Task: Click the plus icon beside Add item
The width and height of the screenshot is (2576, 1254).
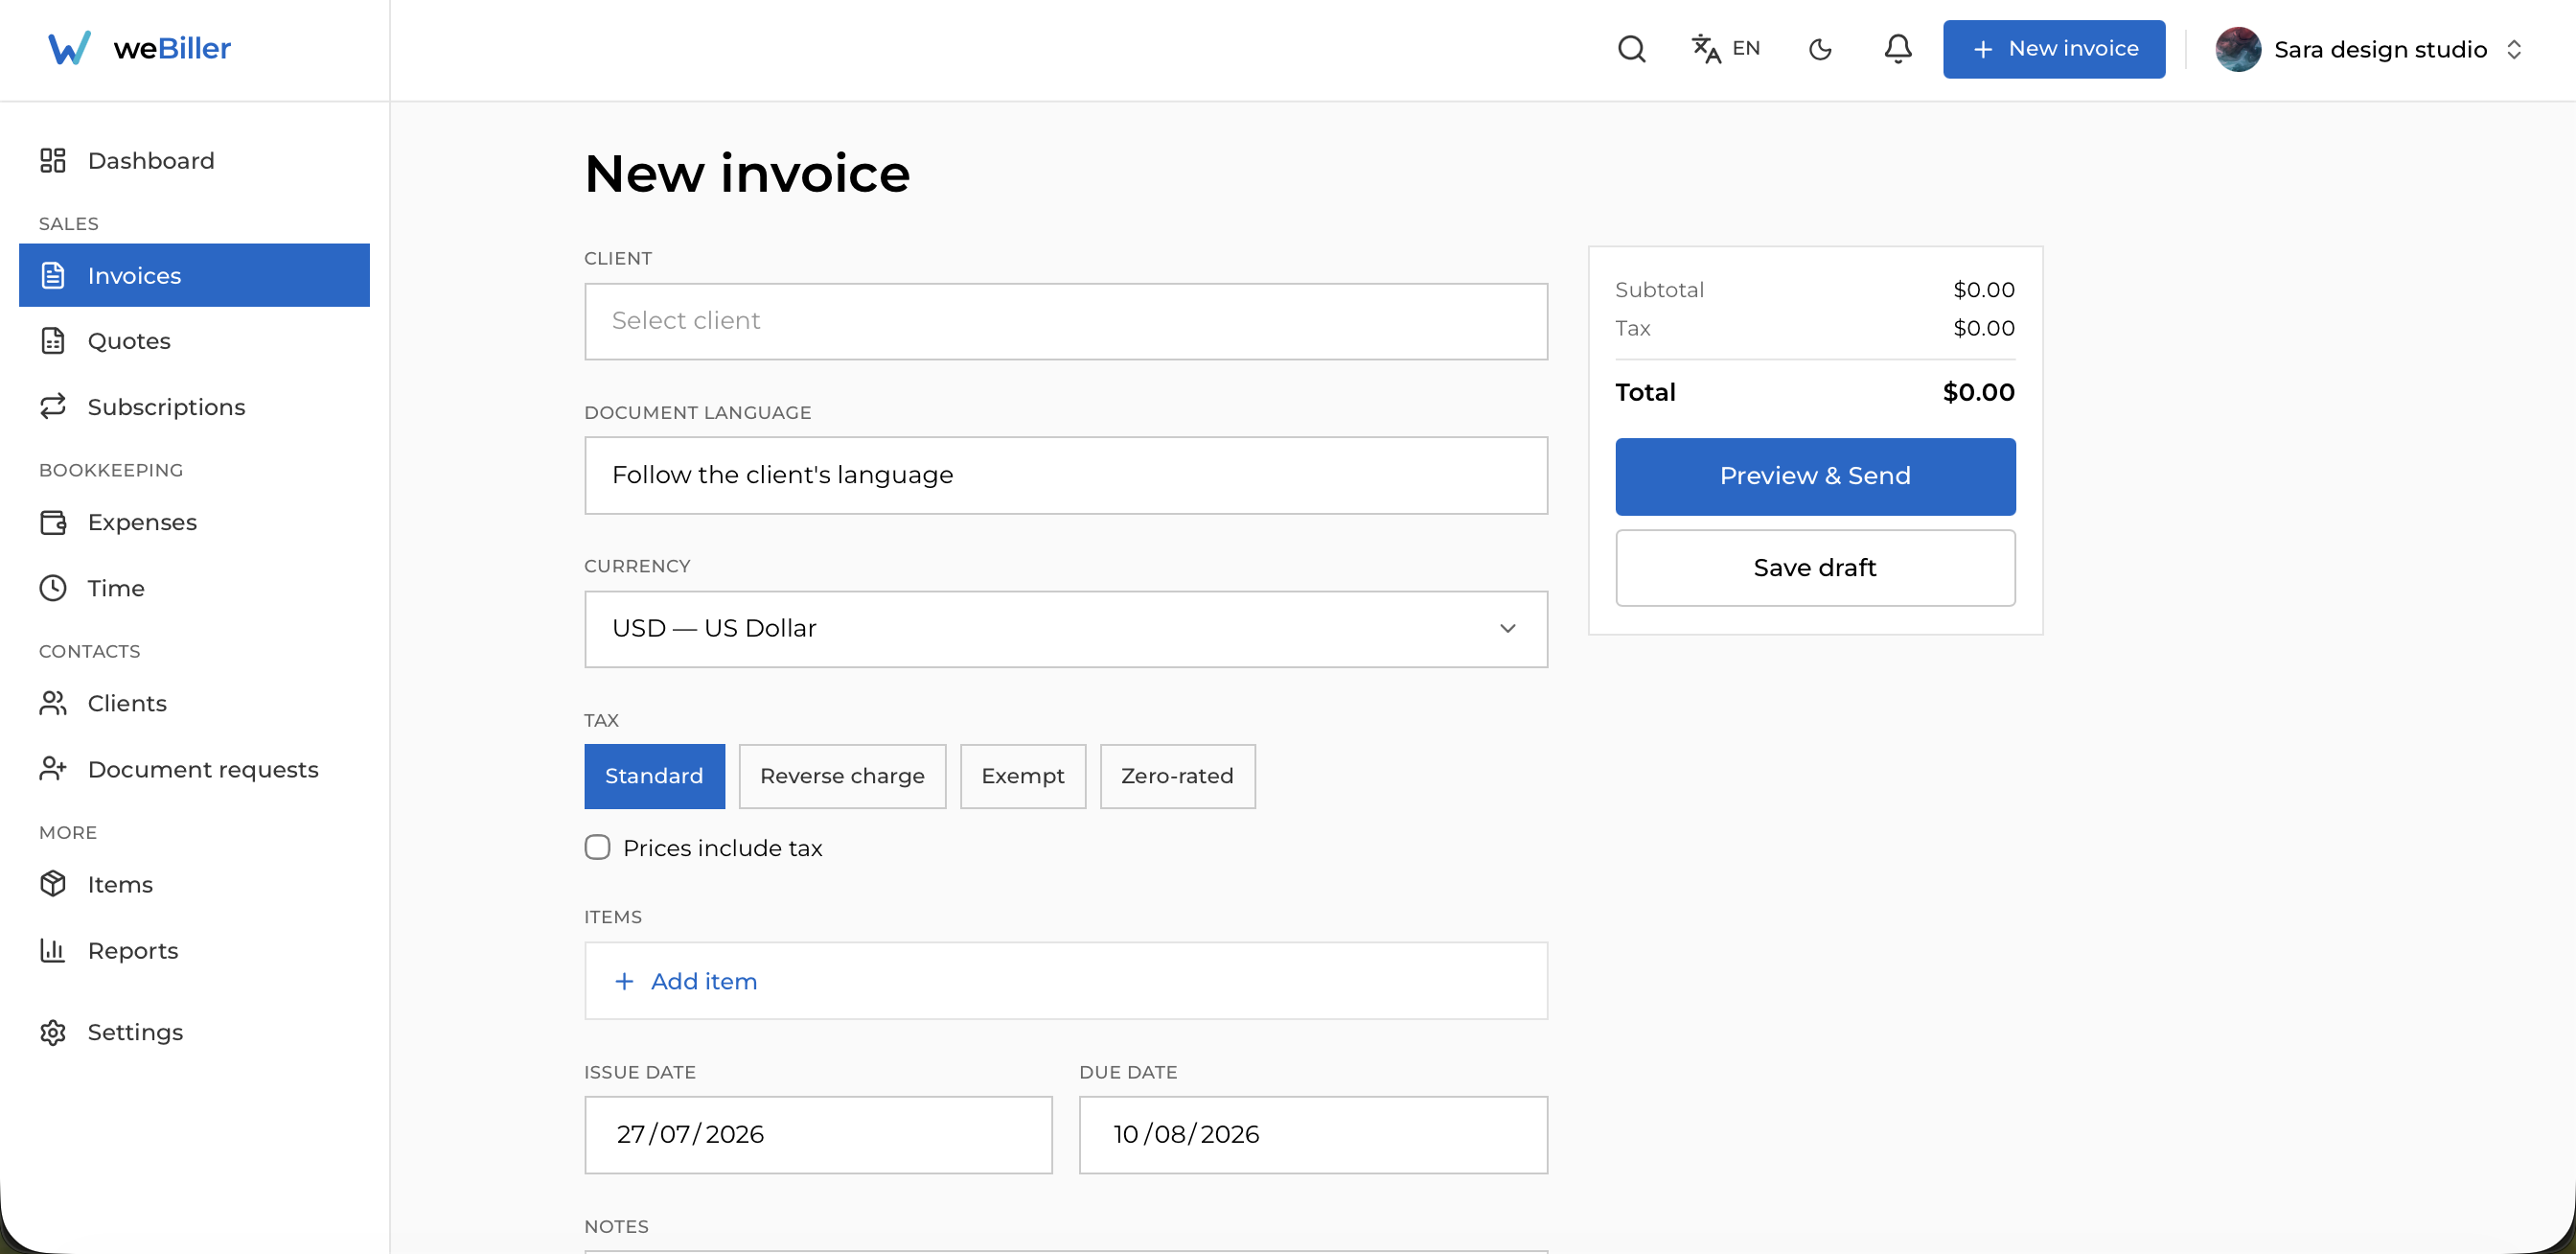Action: (x=624, y=981)
